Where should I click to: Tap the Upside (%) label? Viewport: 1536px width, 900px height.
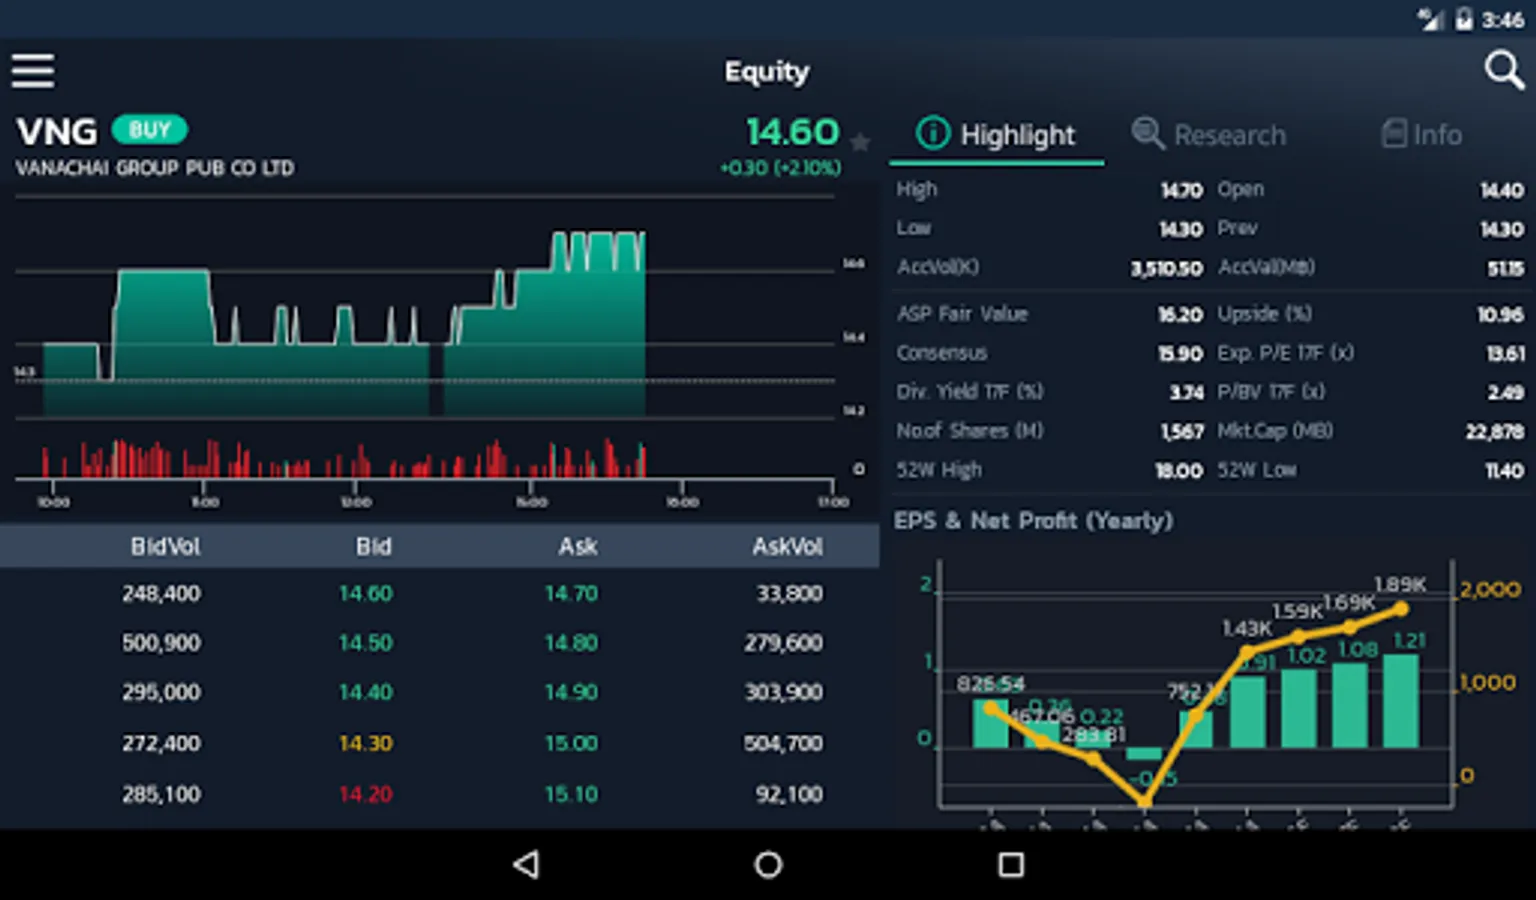point(1264,314)
